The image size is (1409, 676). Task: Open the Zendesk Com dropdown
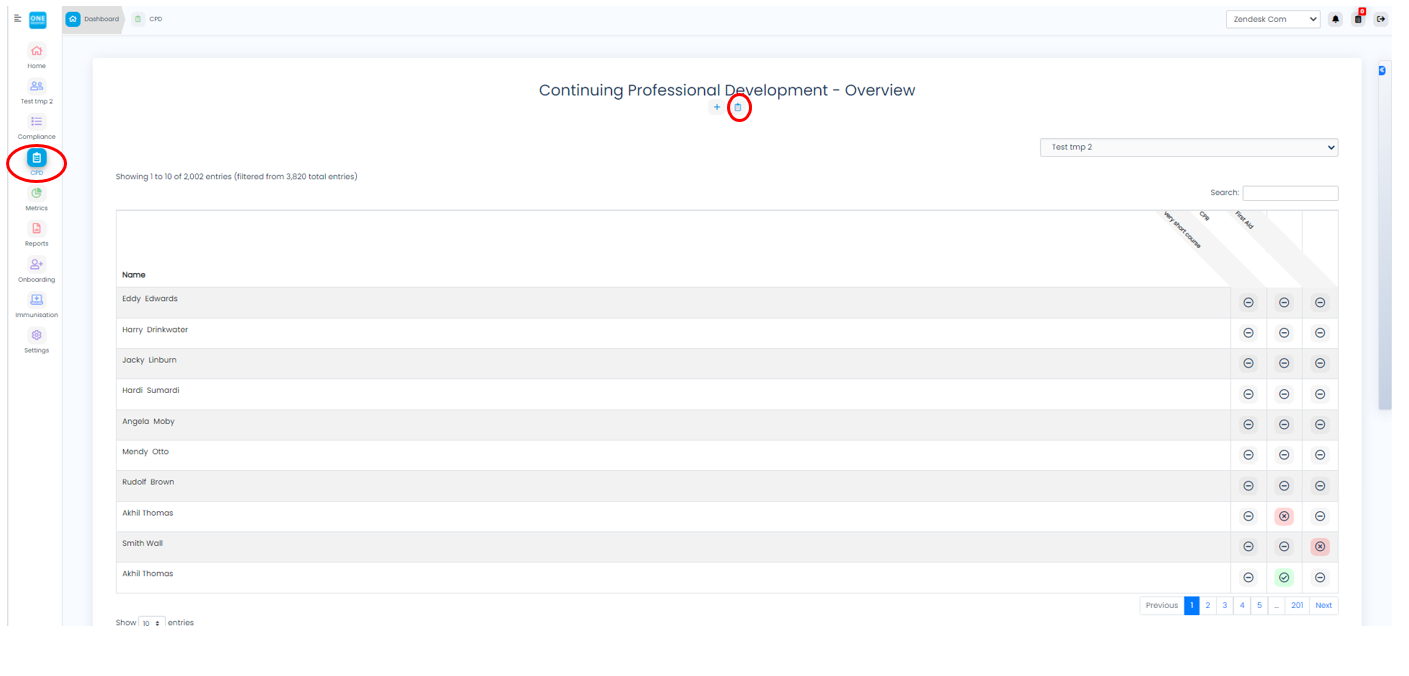click(x=1273, y=19)
